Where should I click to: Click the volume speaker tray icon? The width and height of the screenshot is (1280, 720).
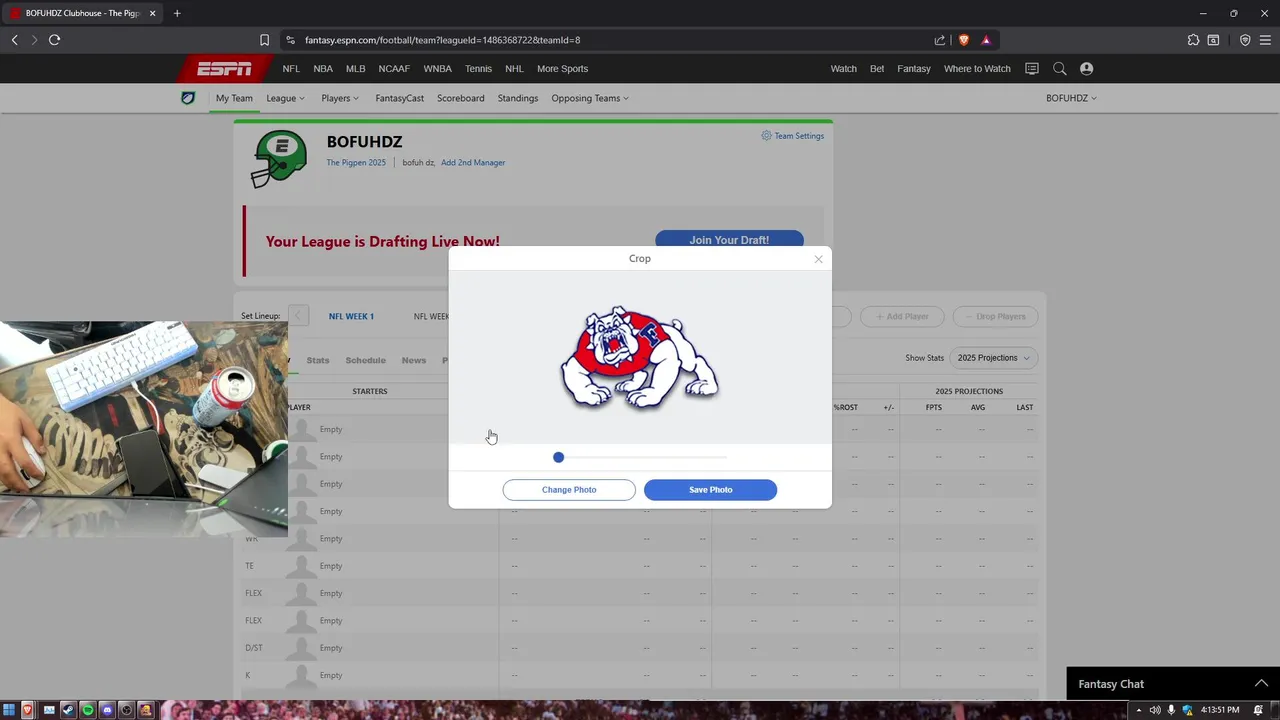point(1155,710)
